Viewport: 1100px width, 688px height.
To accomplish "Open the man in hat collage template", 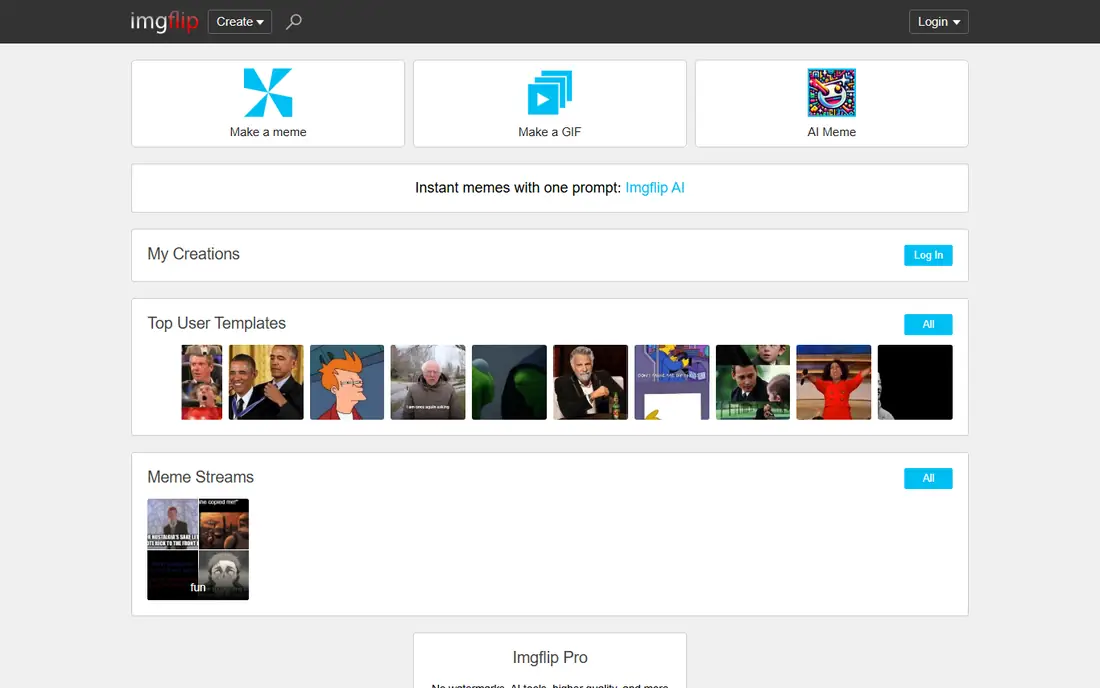I will coord(753,382).
